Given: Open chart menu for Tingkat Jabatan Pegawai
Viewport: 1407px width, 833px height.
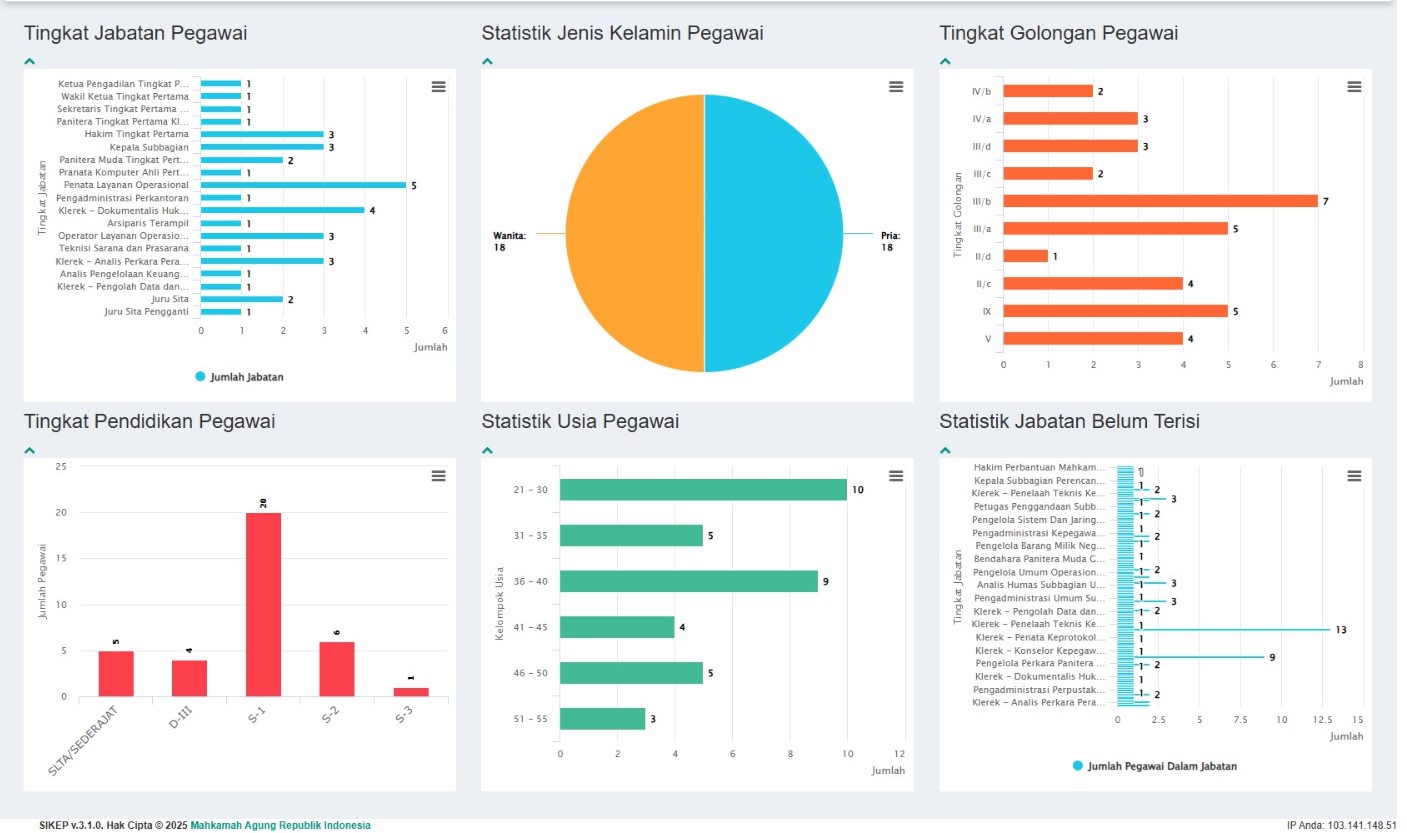Looking at the screenshot, I should 438,87.
